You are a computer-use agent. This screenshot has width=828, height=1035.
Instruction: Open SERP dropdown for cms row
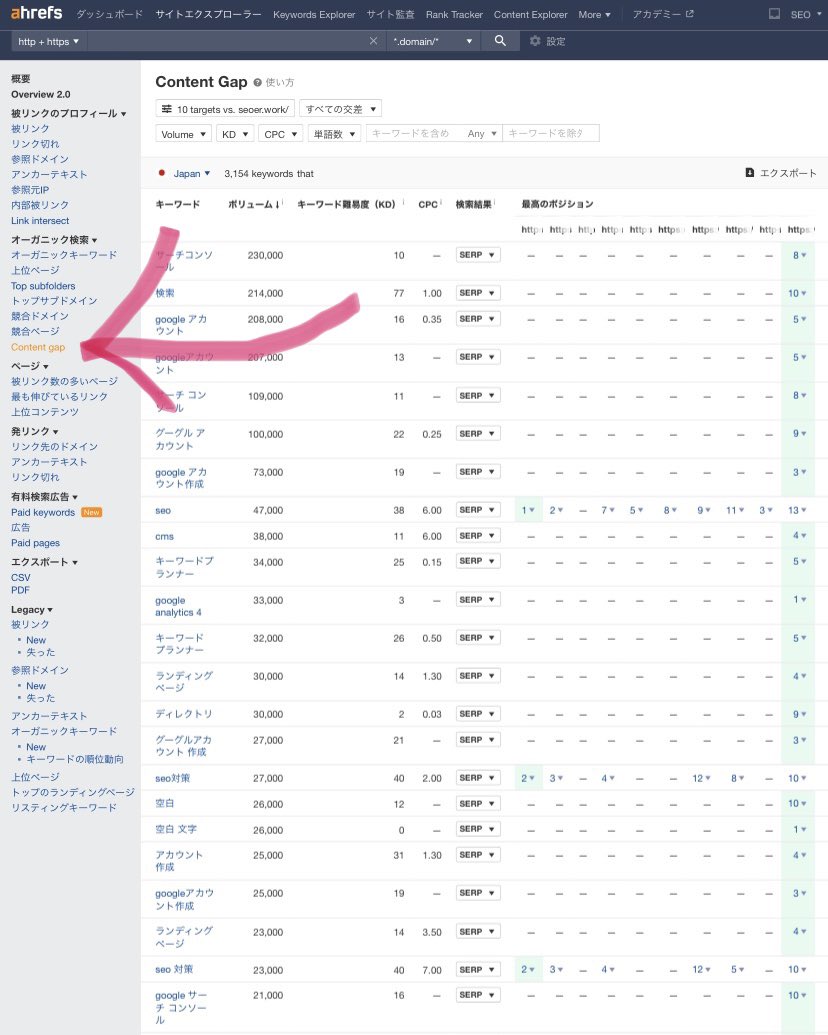(477, 535)
